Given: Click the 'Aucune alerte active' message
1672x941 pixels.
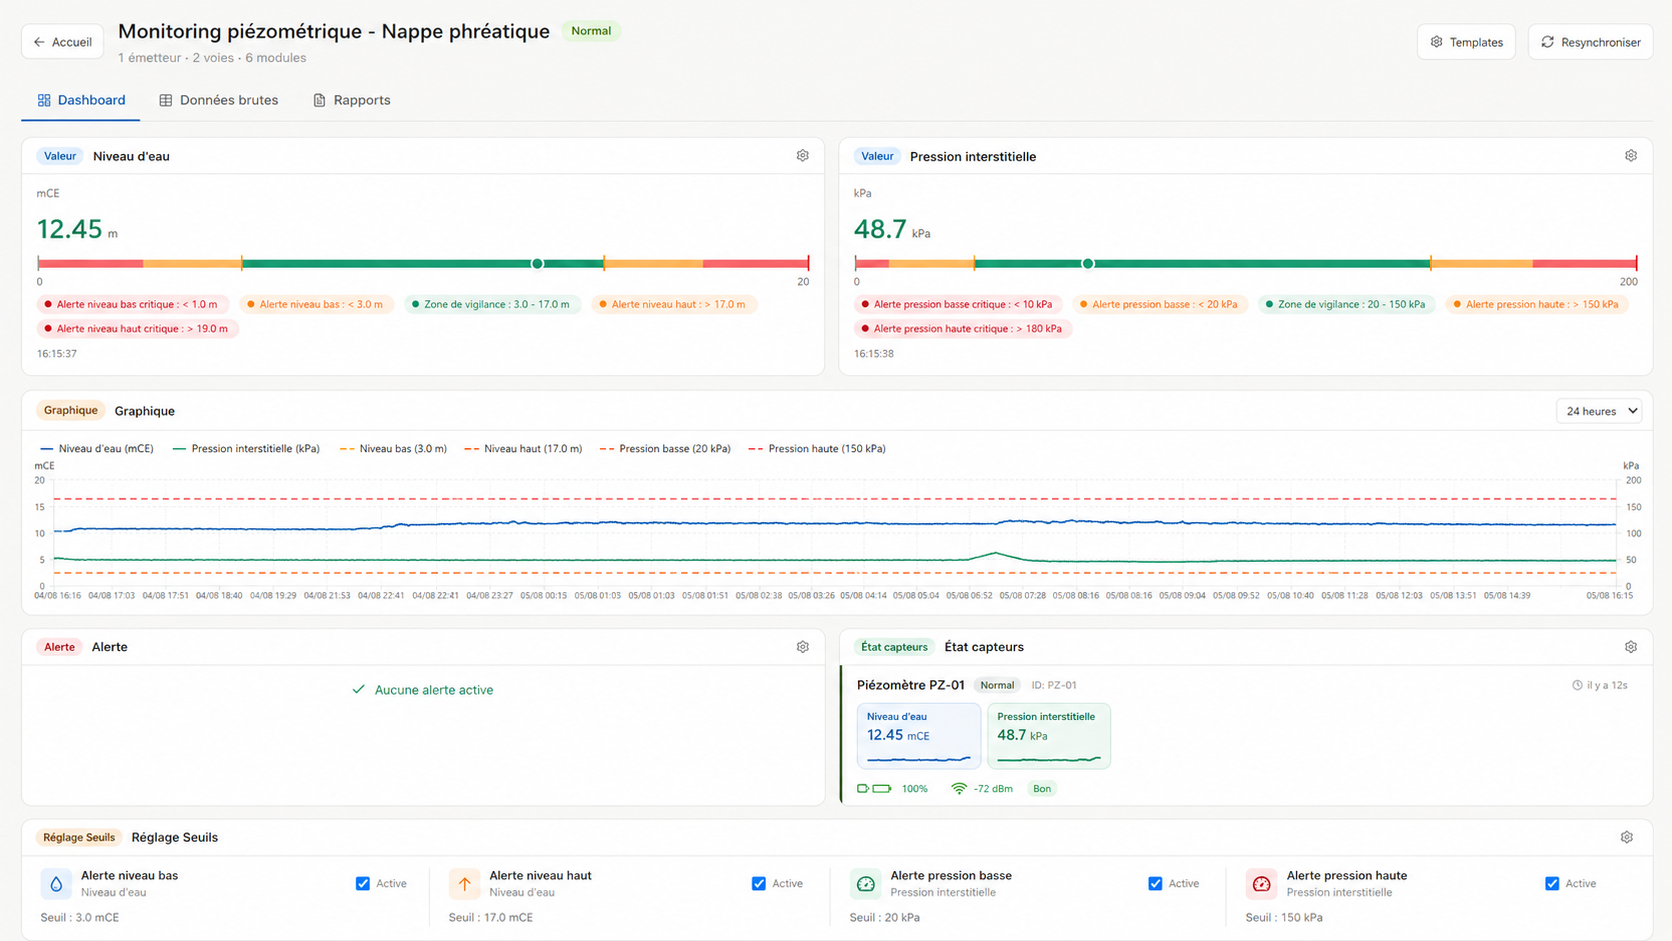Looking at the screenshot, I should 434,690.
